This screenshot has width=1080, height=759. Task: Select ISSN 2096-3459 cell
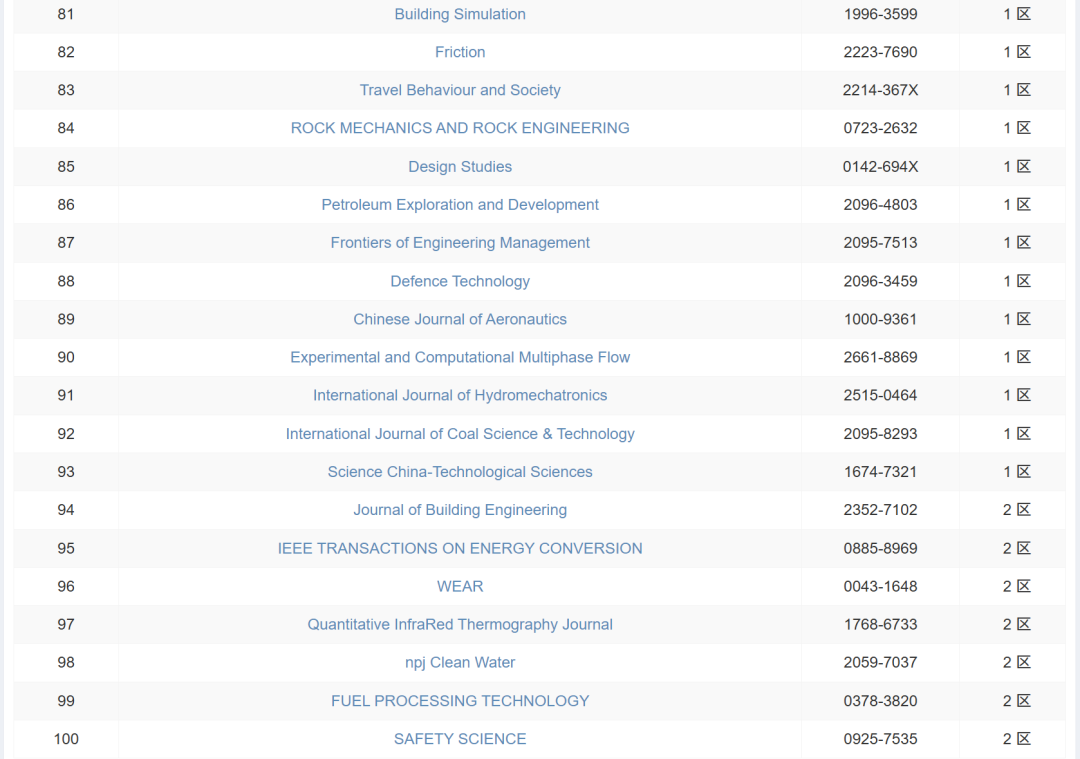pos(880,281)
